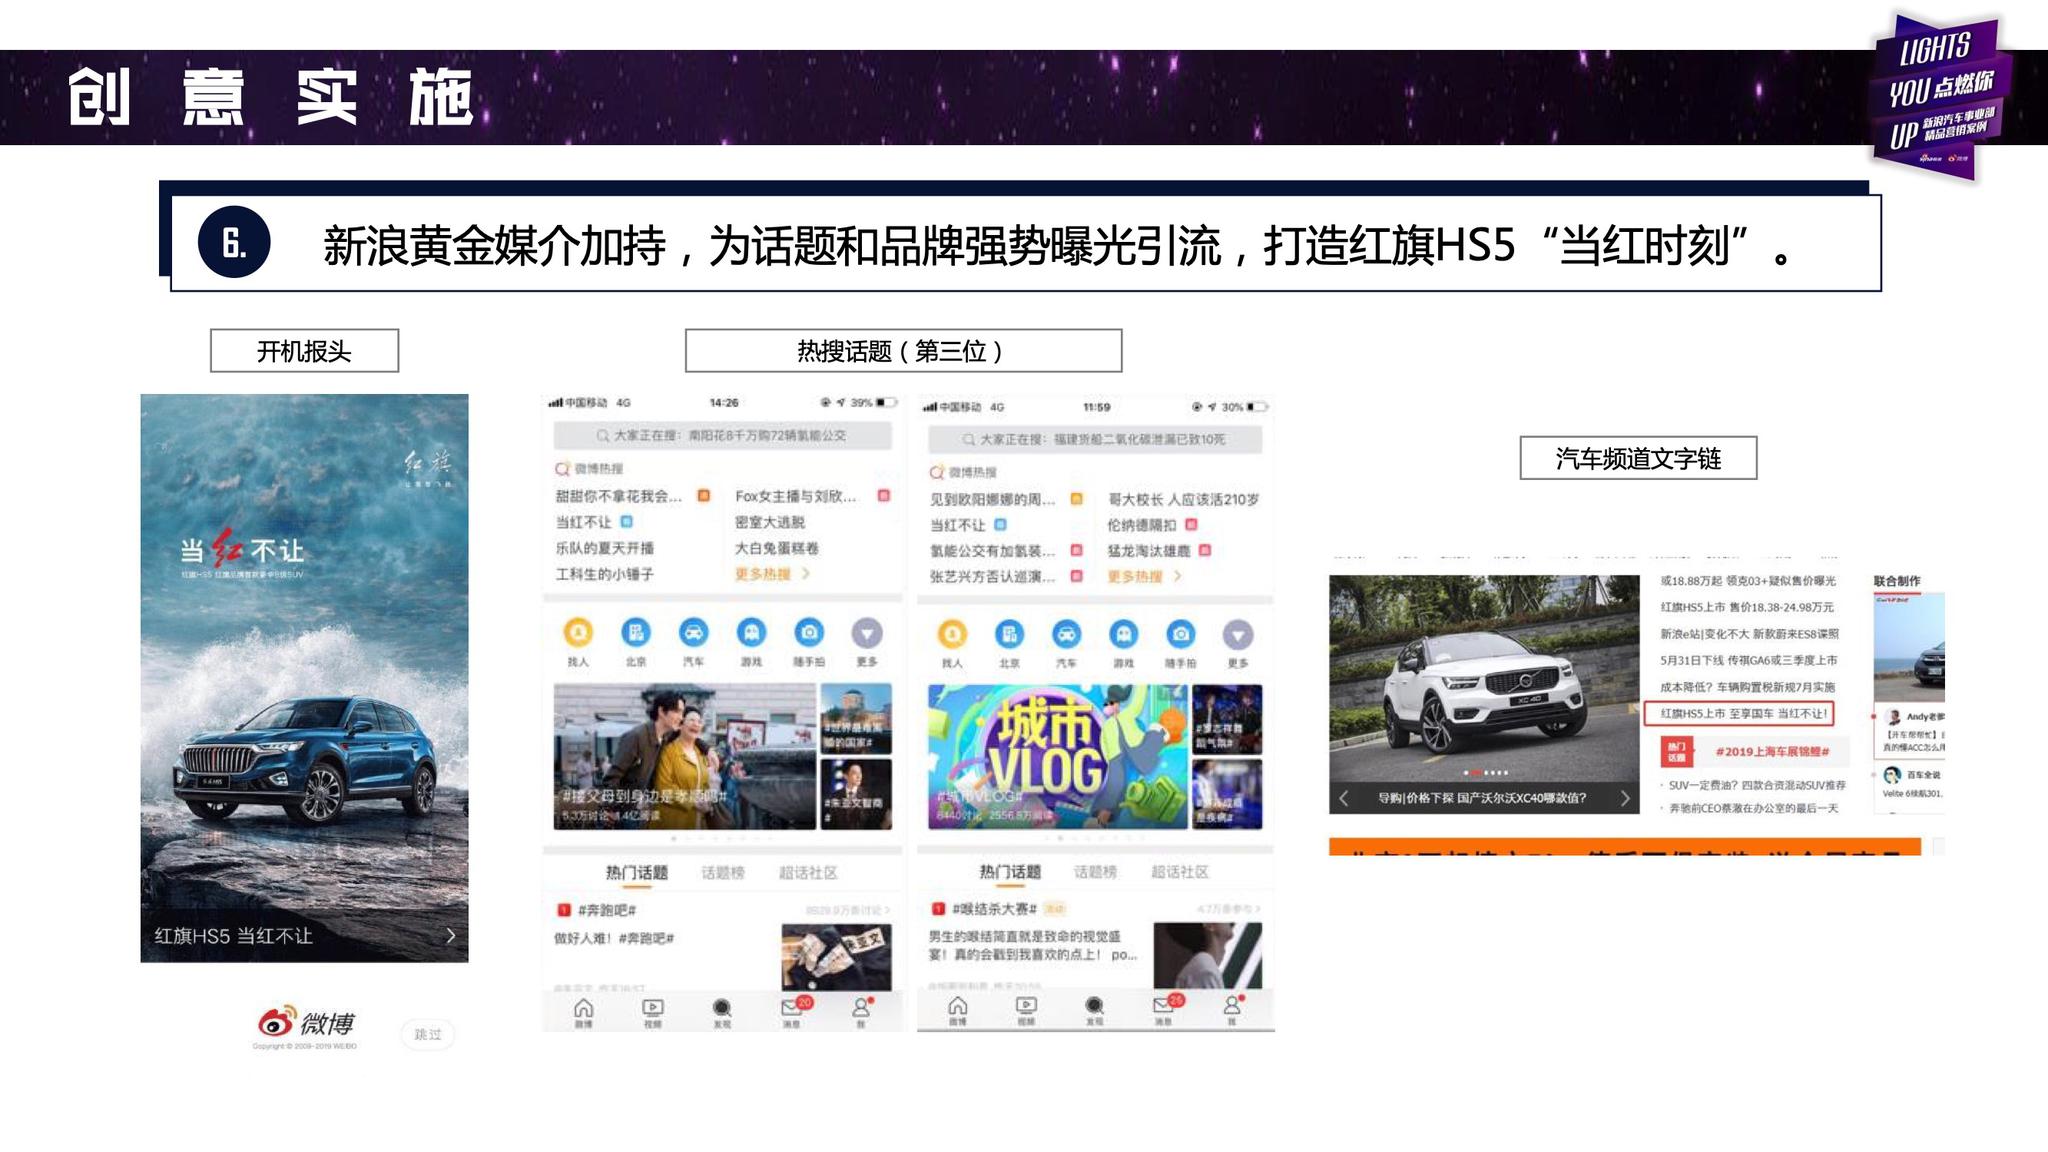Tap the 微博 home icon in 14:26 screenshot
Viewport: 2048px width, 1152px height.
coord(583,1008)
